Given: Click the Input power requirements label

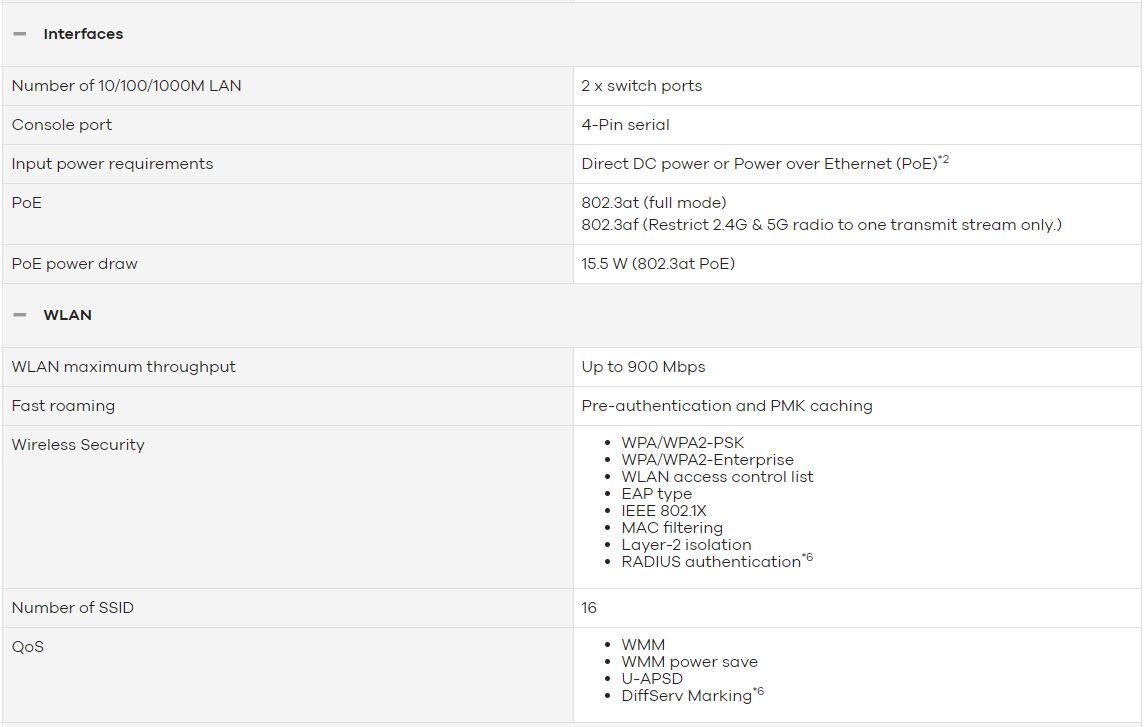Looking at the screenshot, I should tap(113, 164).
